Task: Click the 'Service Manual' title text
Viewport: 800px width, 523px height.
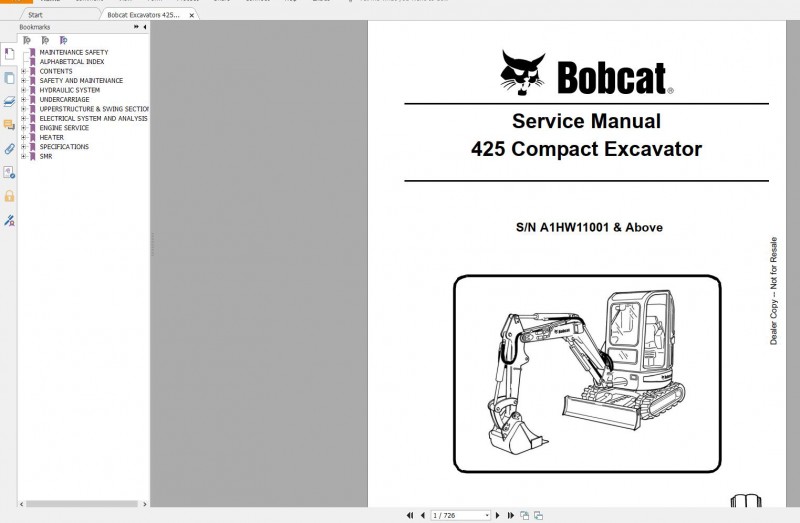Action: [x=586, y=121]
